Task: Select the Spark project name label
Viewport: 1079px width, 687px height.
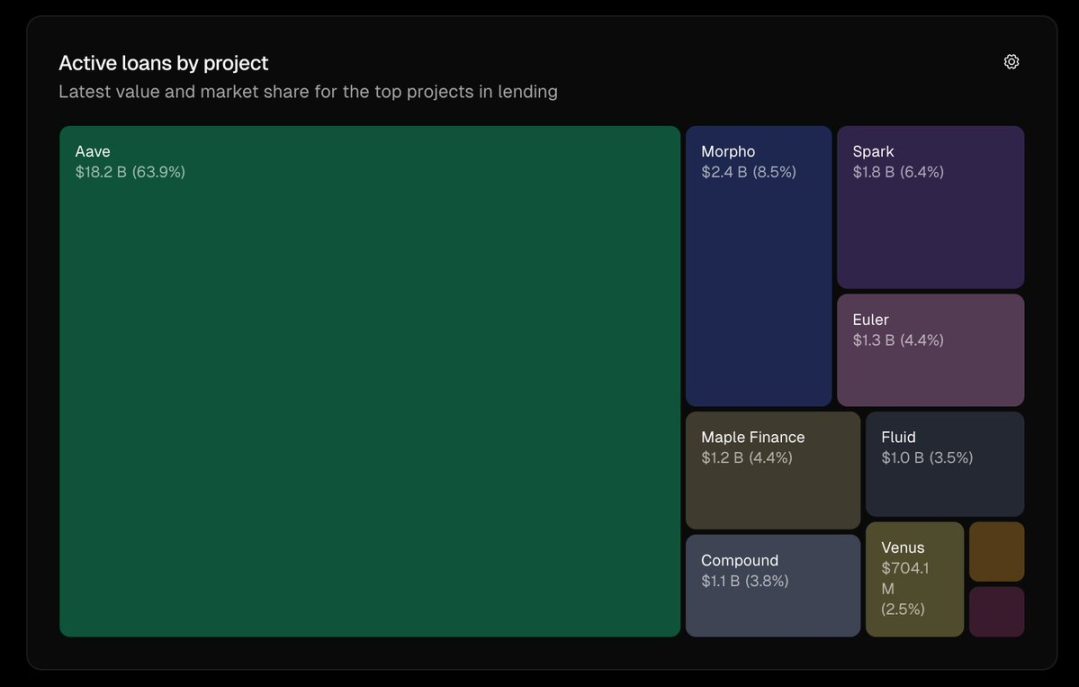Action: click(873, 152)
